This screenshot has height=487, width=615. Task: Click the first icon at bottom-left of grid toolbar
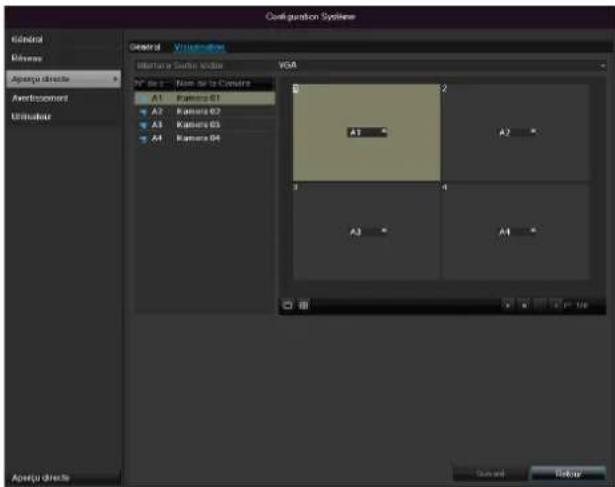point(287,305)
